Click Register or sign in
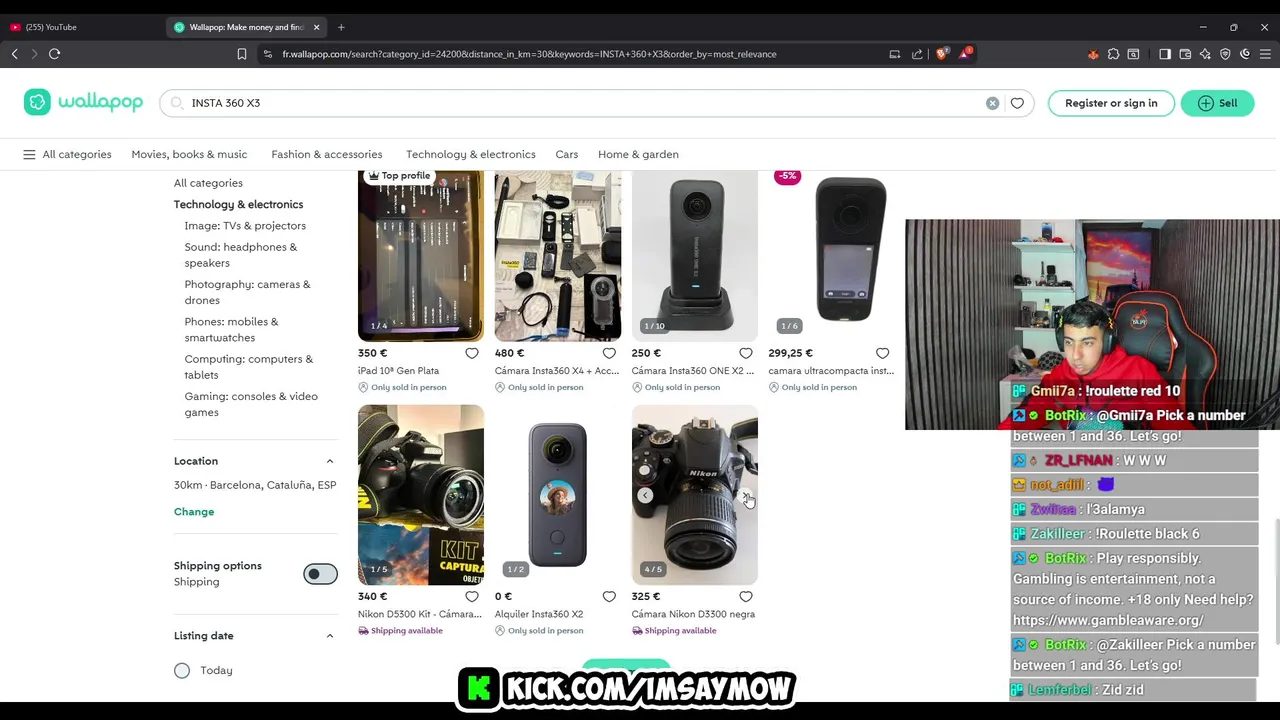This screenshot has width=1280, height=720. 1111,103
